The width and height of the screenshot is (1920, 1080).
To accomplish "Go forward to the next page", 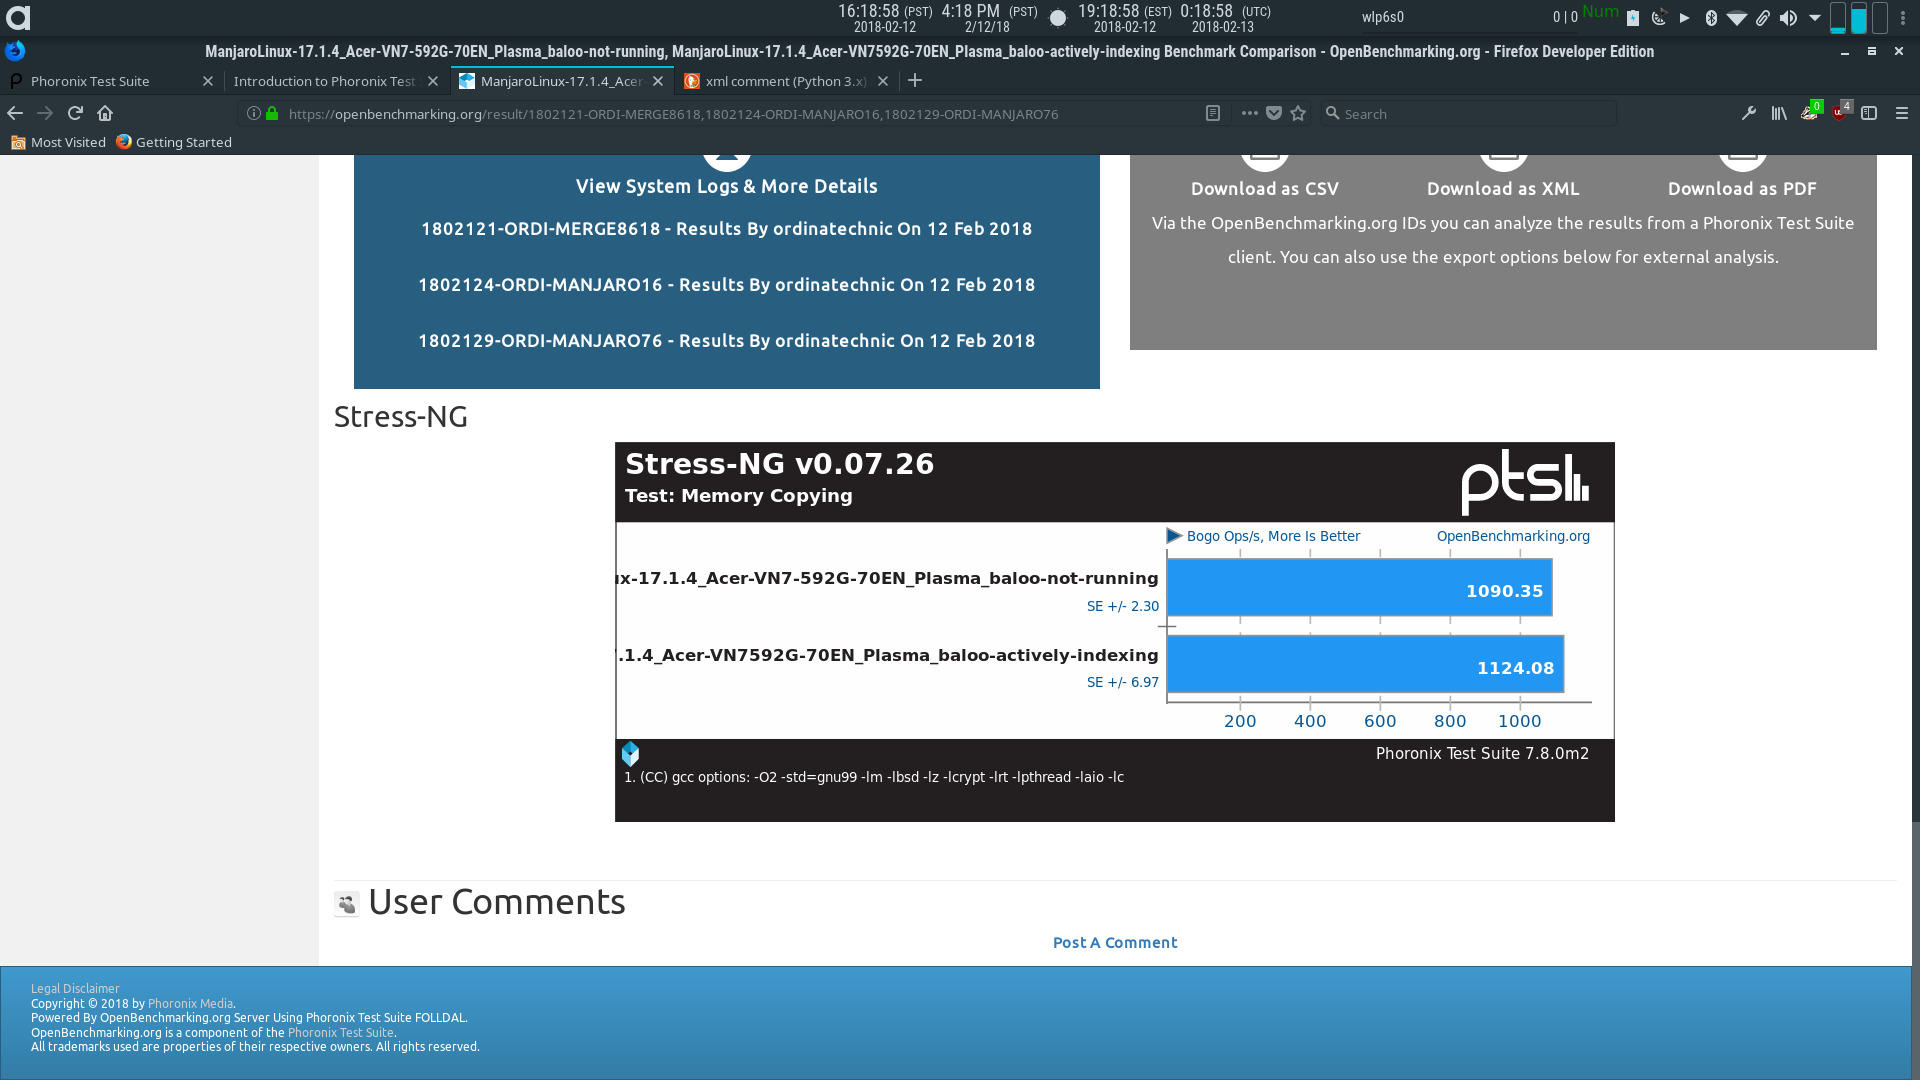I will tap(45, 114).
